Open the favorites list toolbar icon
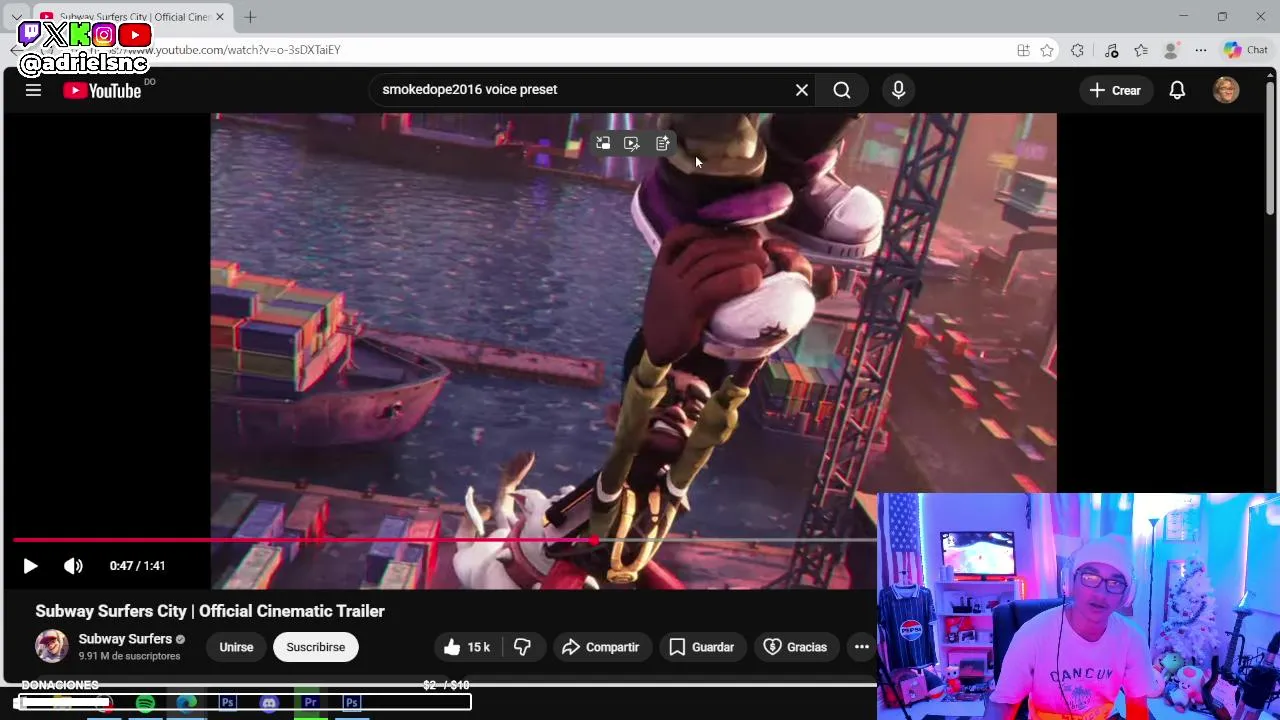 (1141, 50)
